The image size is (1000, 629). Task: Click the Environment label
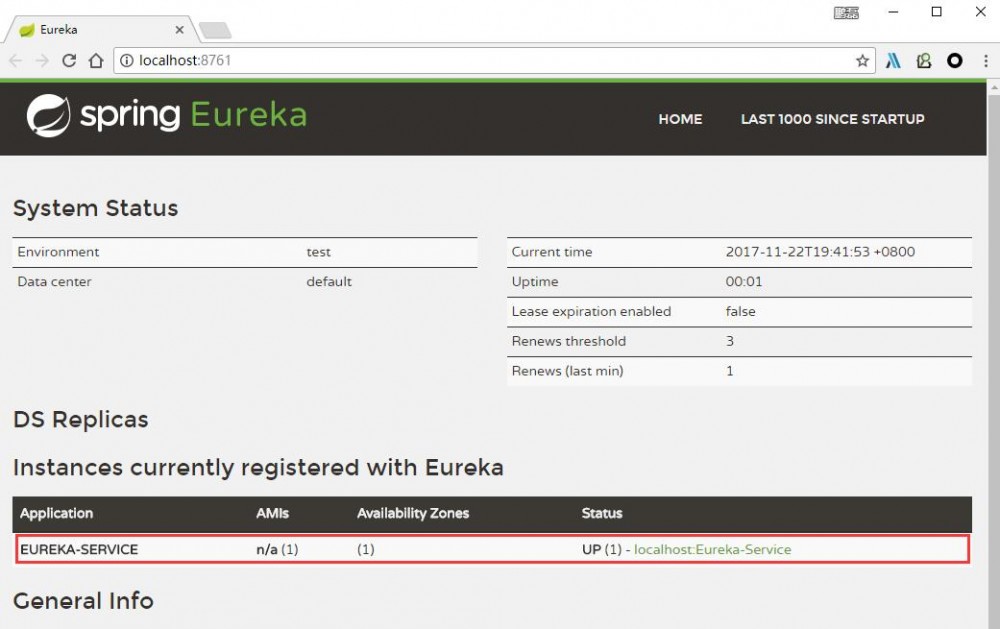point(58,252)
